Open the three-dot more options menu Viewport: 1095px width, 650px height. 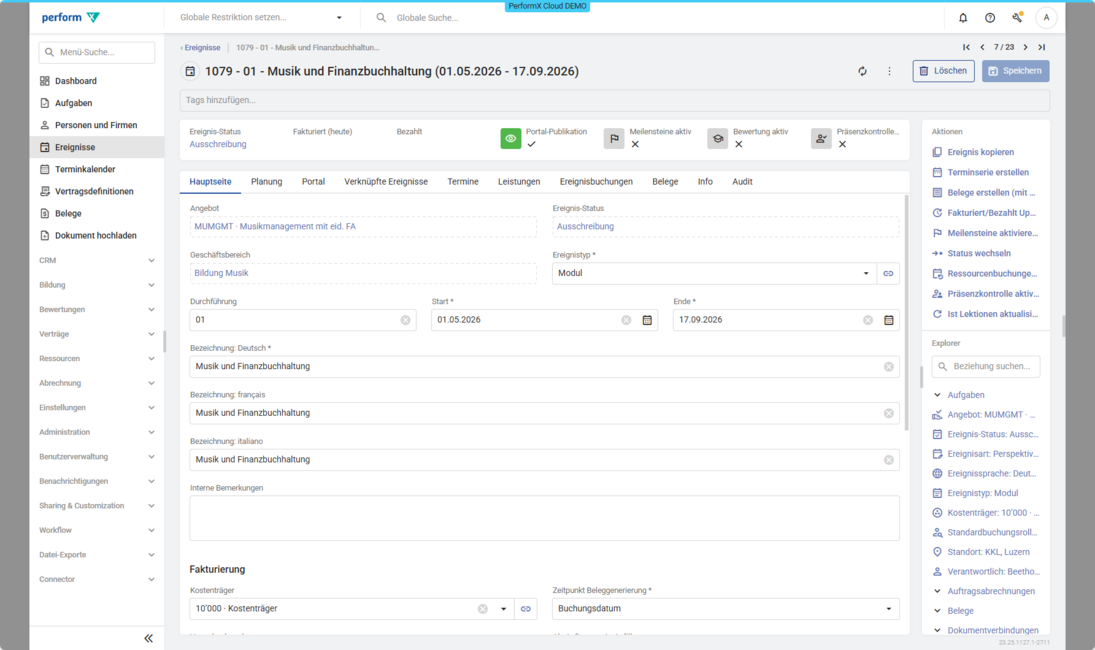point(889,71)
